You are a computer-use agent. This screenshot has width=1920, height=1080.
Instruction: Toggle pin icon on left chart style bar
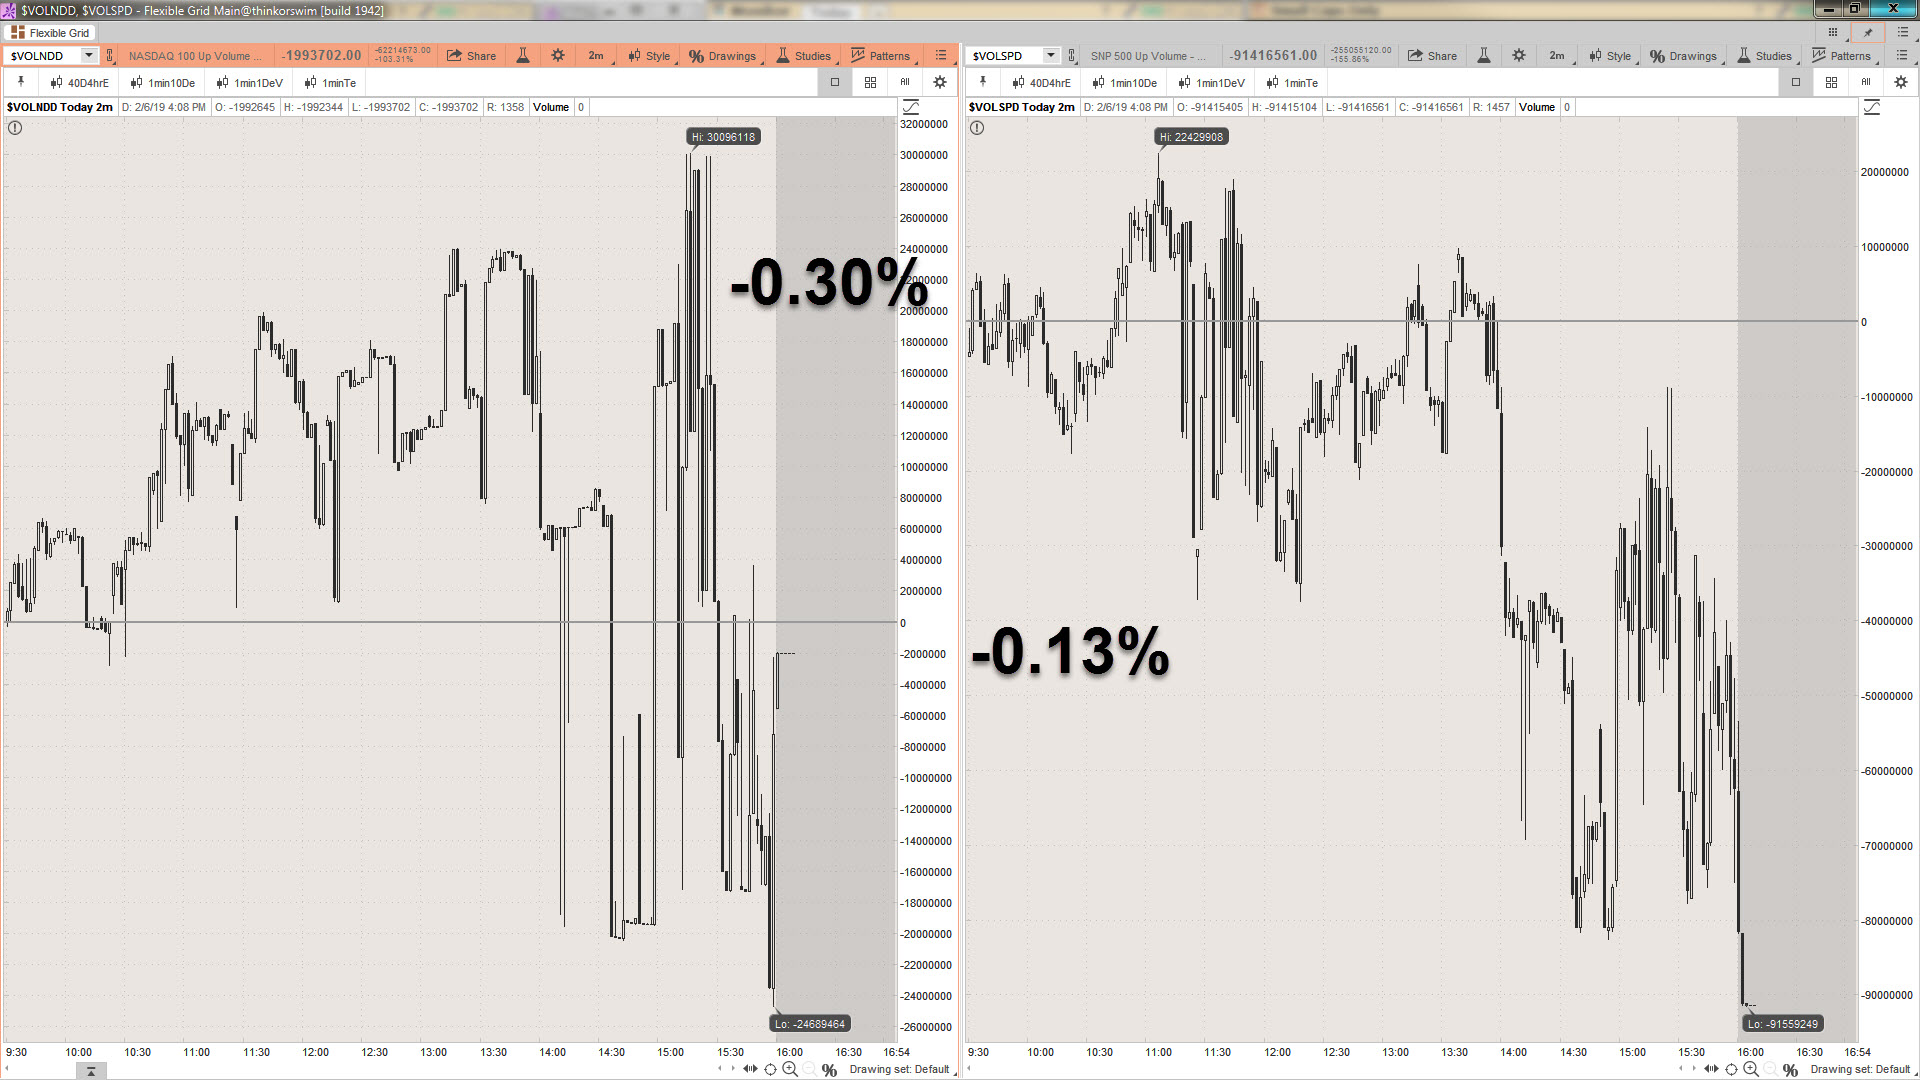click(20, 82)
